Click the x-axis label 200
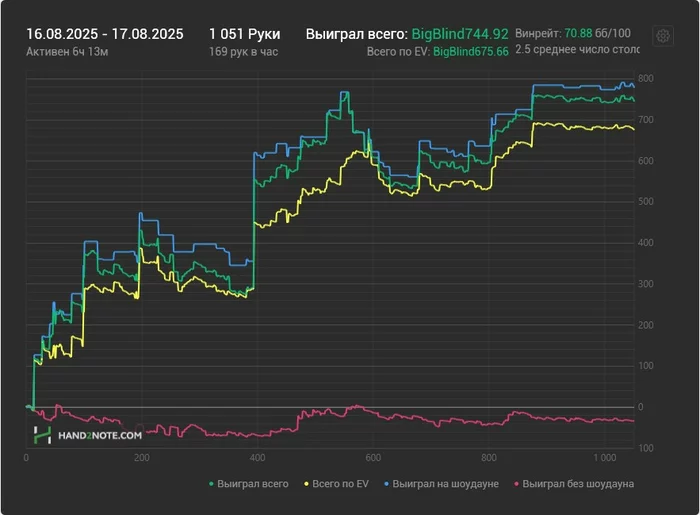Viewport: 700px width, 515px height. click(142, 458)
